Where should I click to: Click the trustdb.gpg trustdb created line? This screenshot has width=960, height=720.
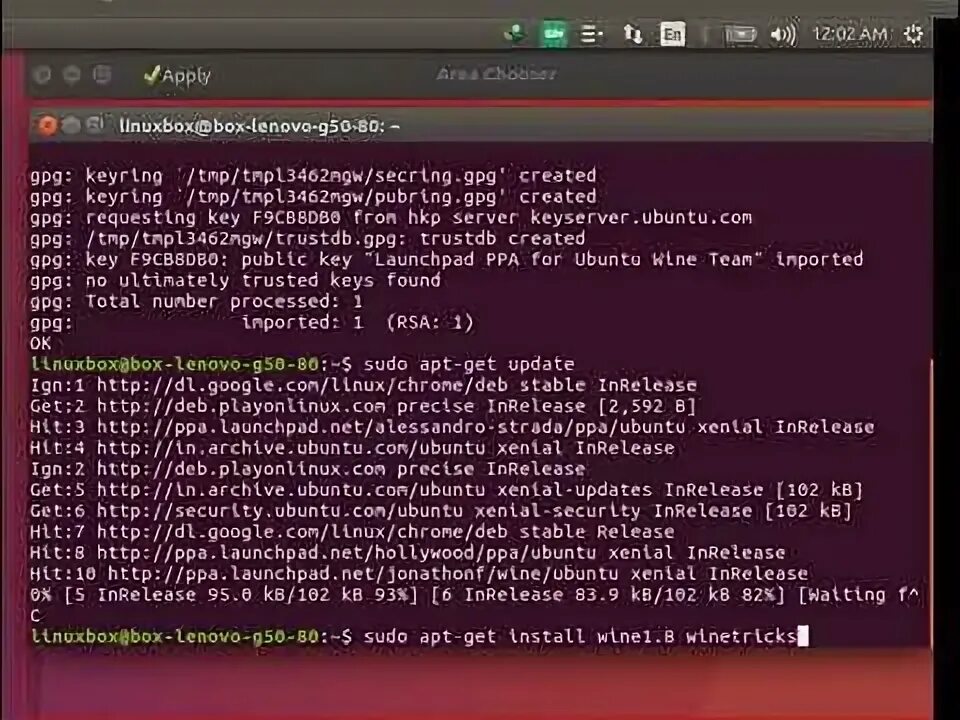pyautogui.click(x=307, y=239)
